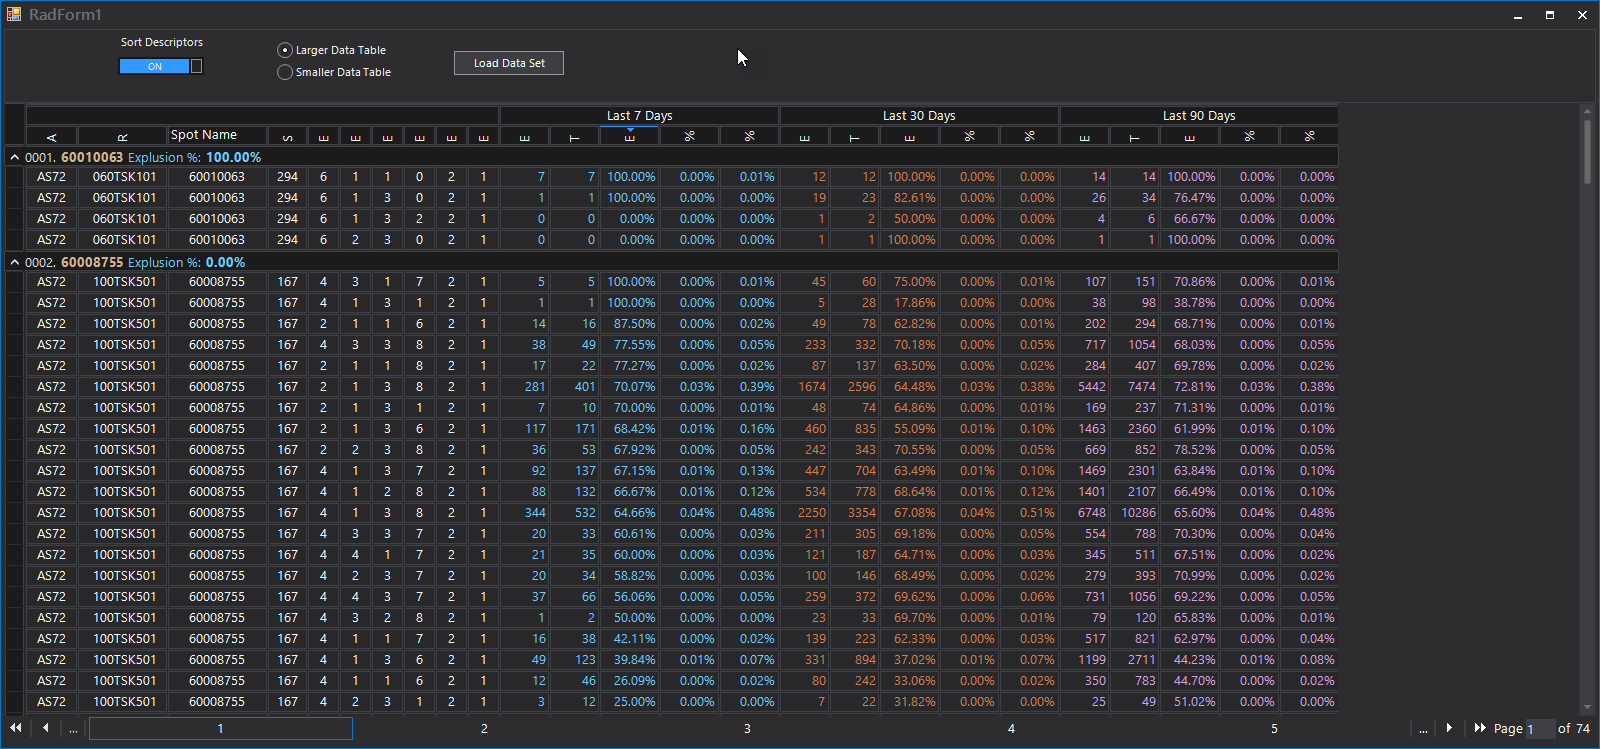
Task: Sort by the Spot Name column header
Action: tap(216, 135)
